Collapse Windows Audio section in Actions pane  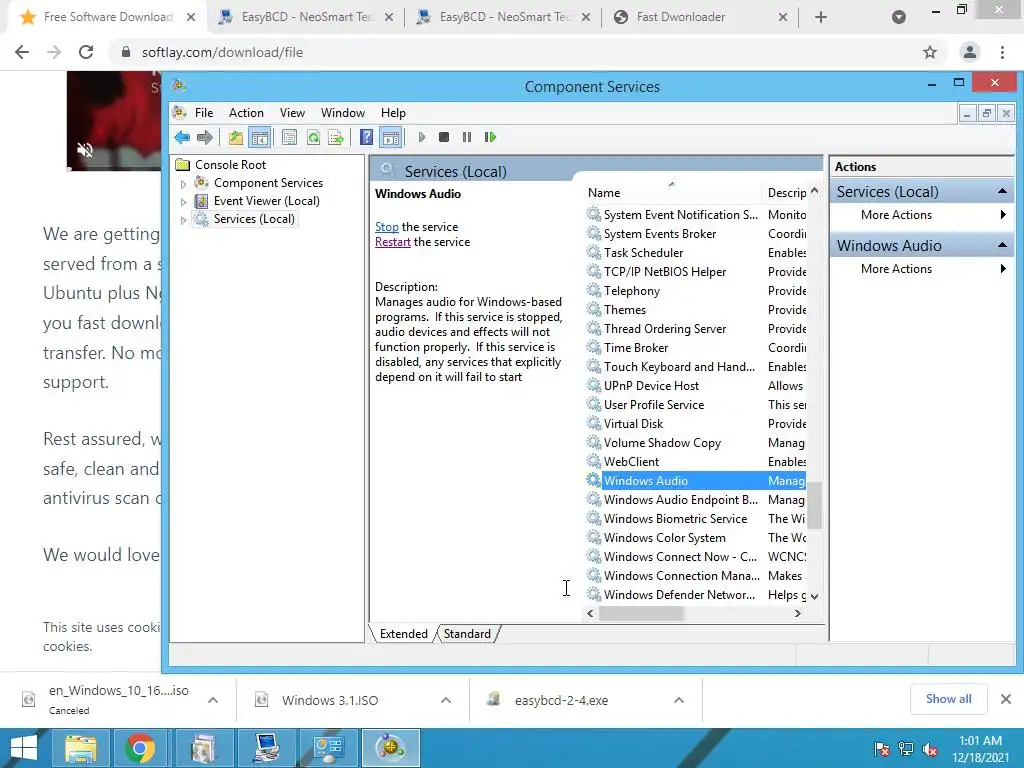[1002, 246]
